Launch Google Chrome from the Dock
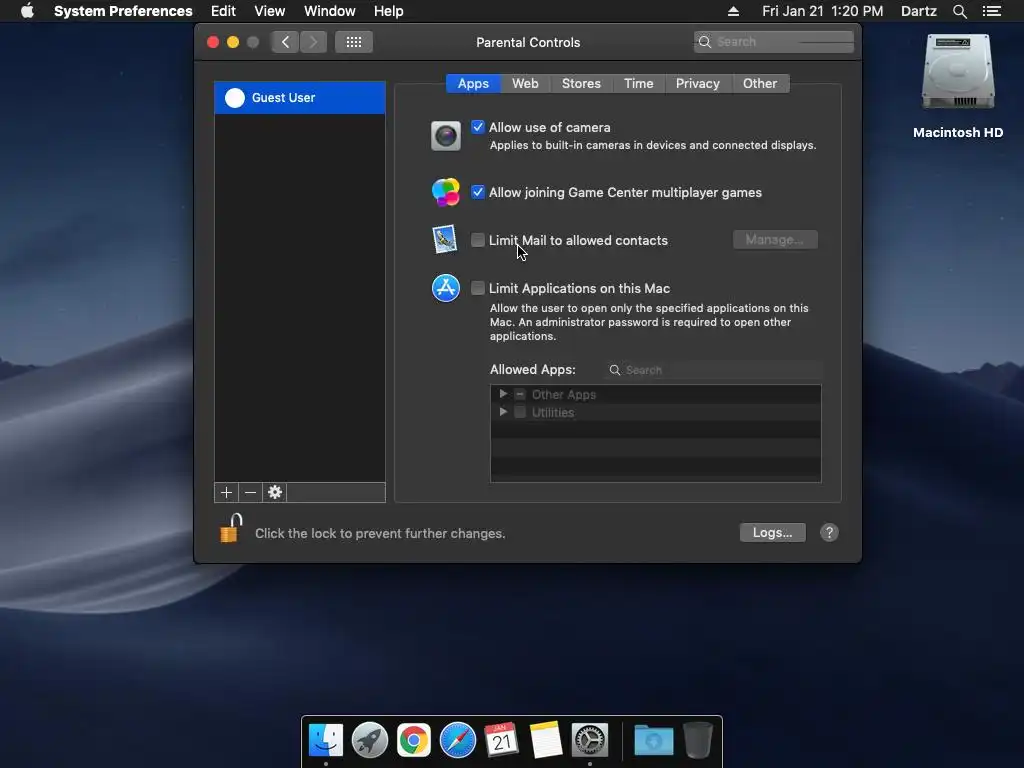The height and width of the screenshot is (768, 1024). [413, 741]
